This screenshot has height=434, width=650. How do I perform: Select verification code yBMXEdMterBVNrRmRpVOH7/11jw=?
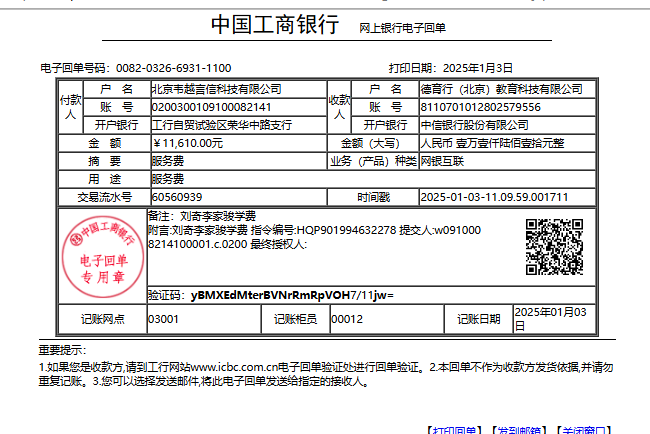pos(292,296)
